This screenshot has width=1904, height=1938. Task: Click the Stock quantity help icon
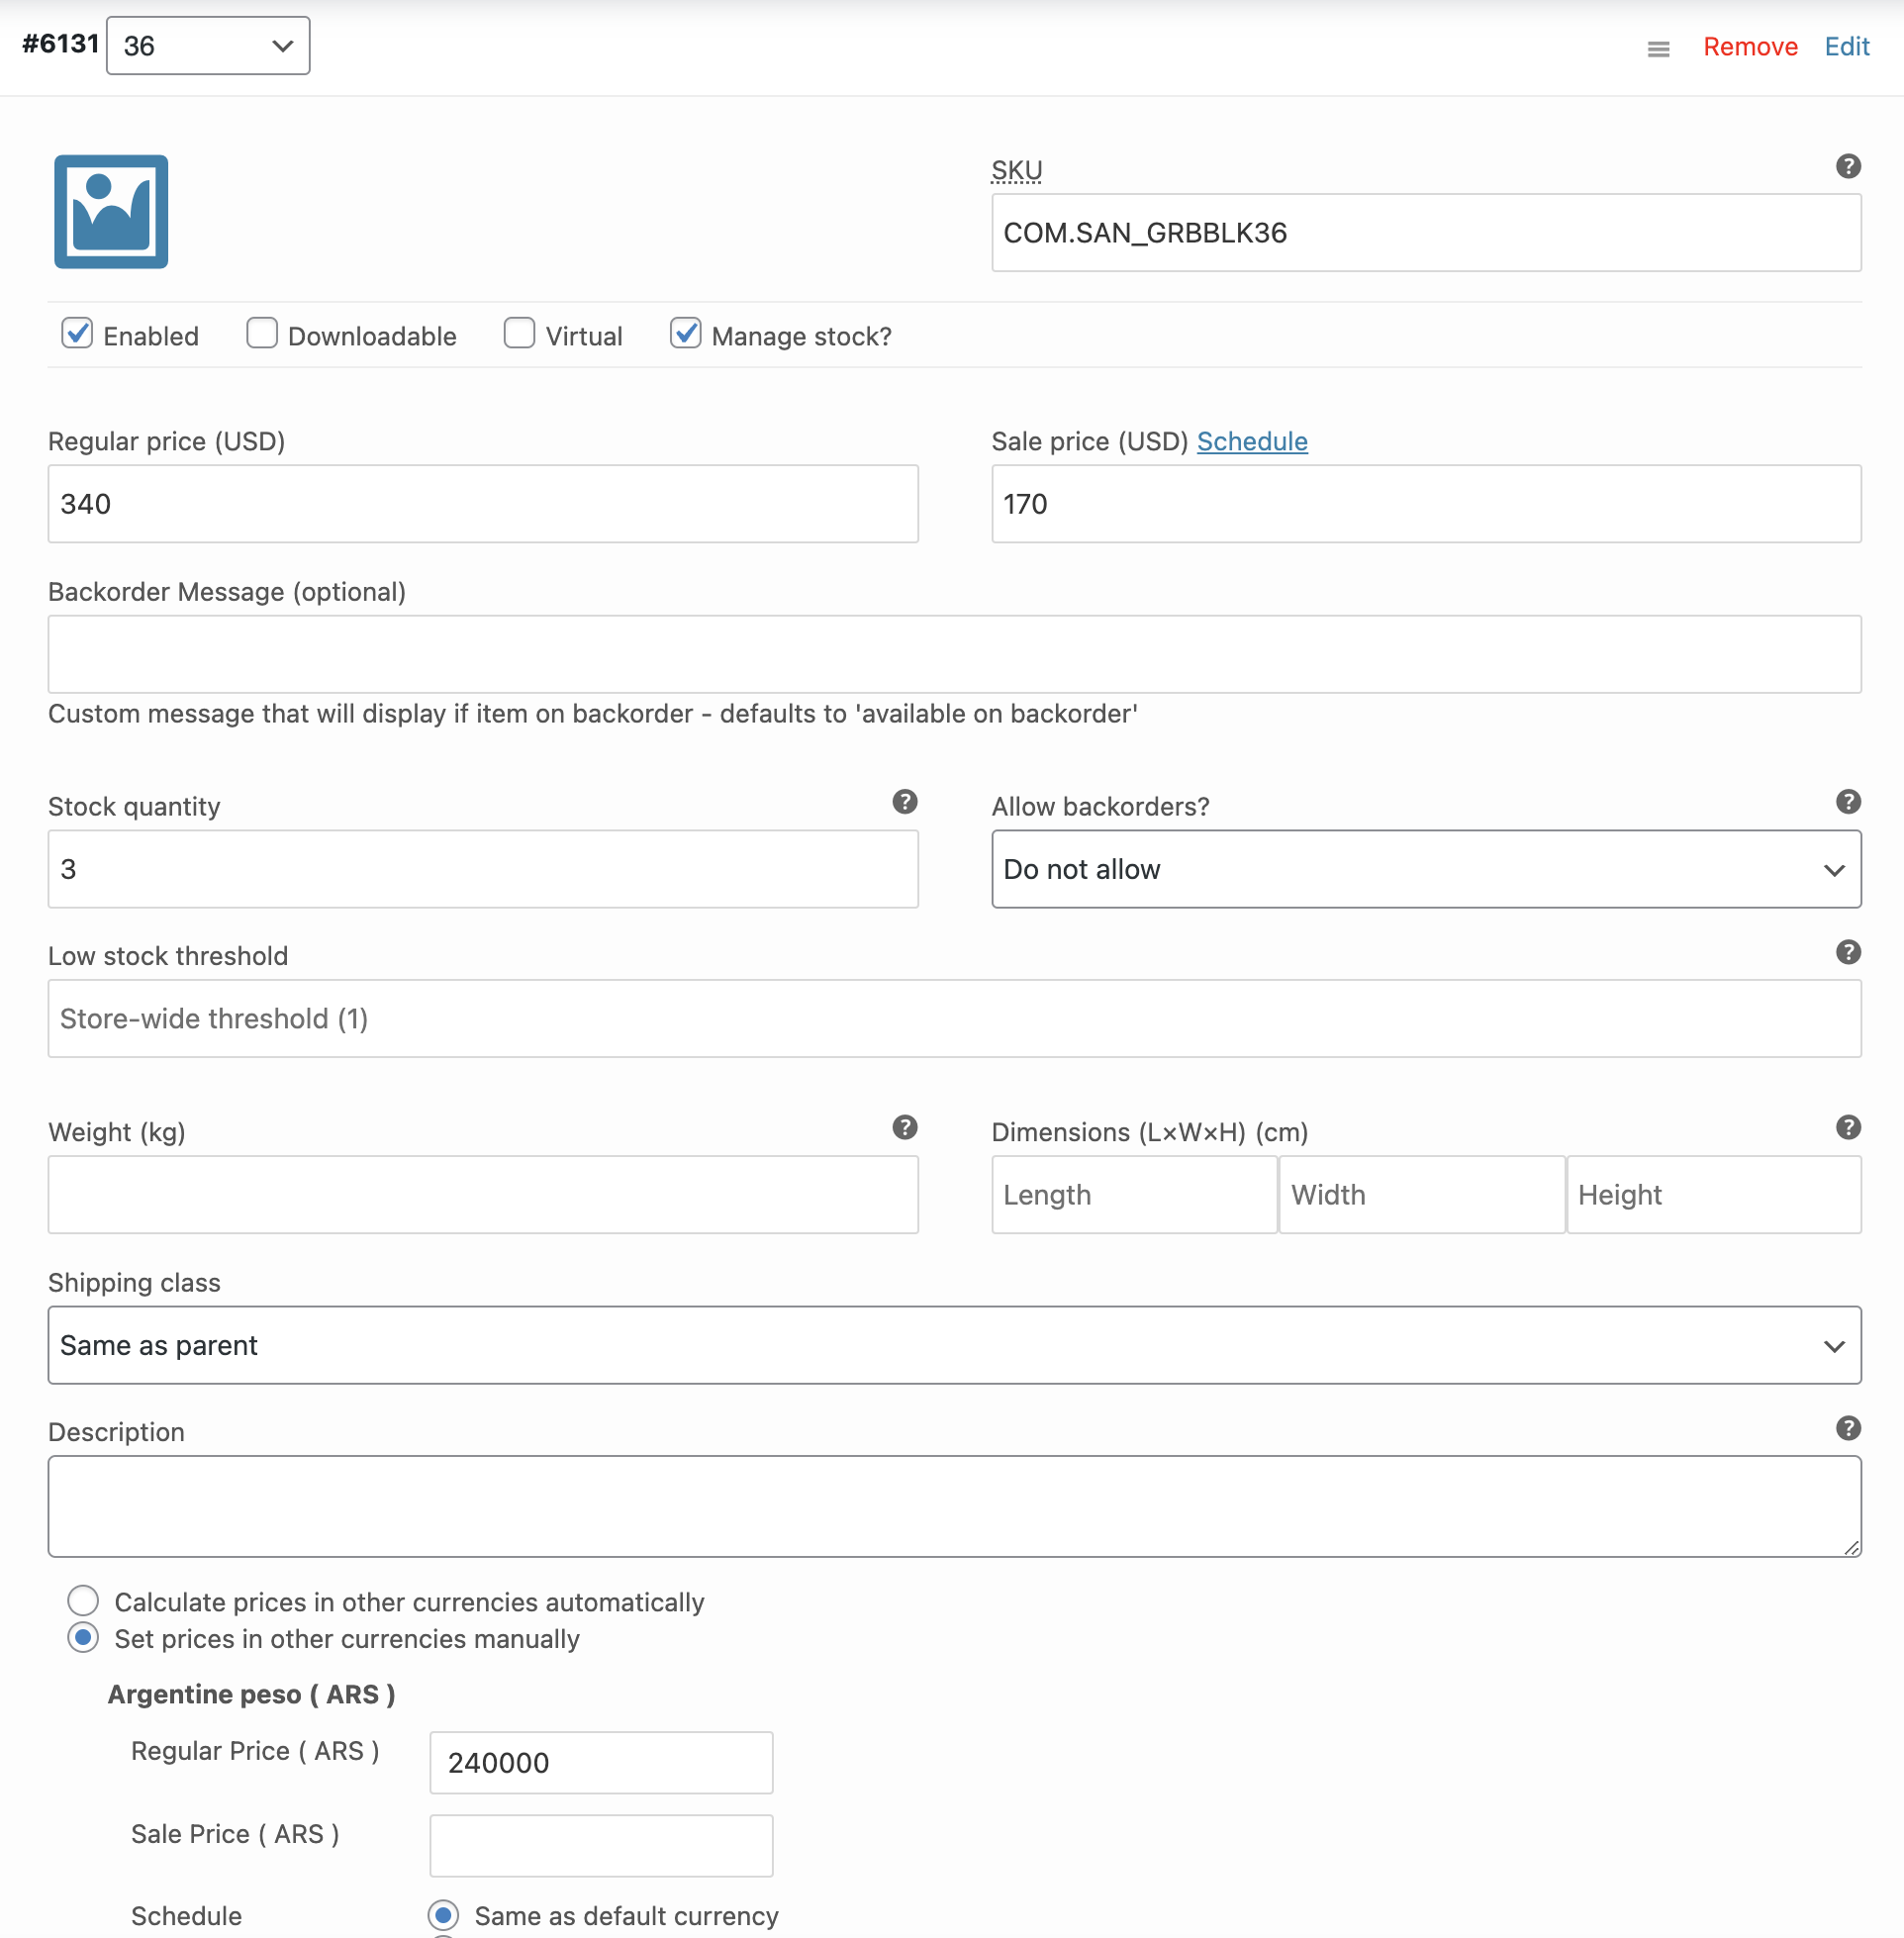coord(904,802)
